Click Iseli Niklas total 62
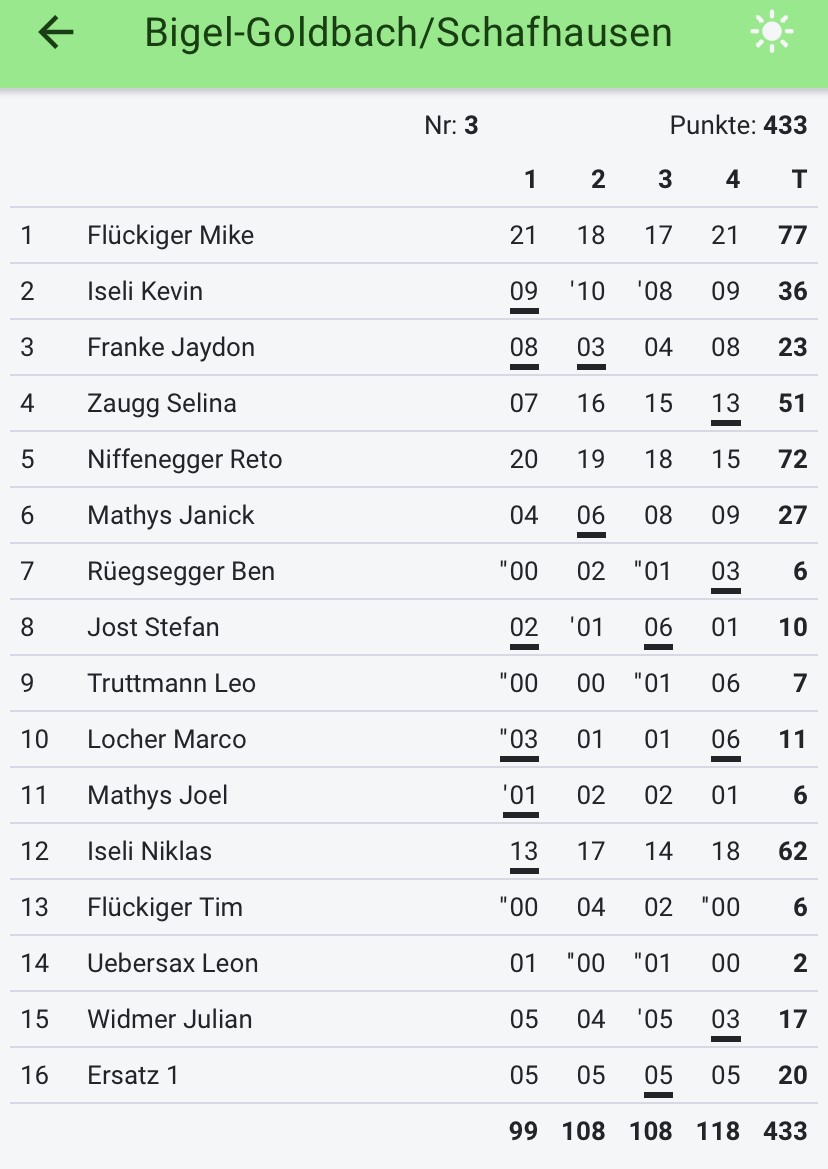 click(792, 851)
